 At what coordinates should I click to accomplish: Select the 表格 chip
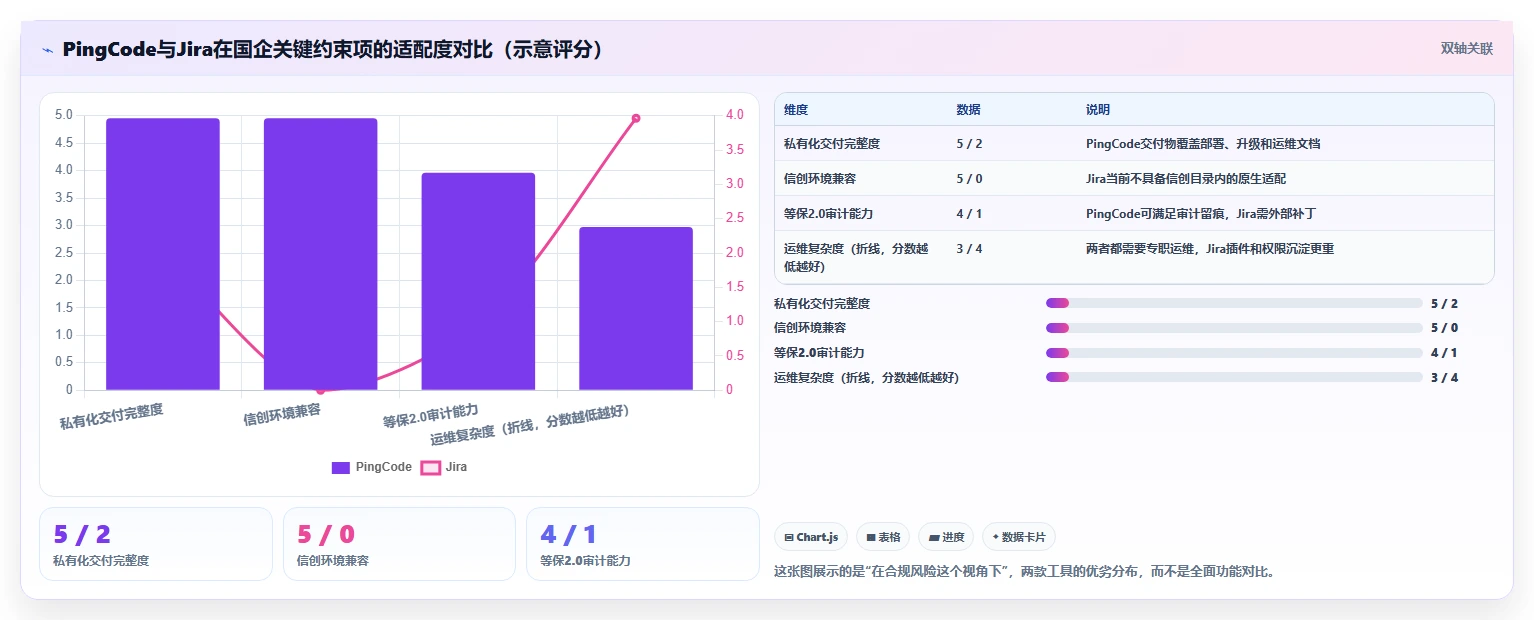click(x=883, y=537)
